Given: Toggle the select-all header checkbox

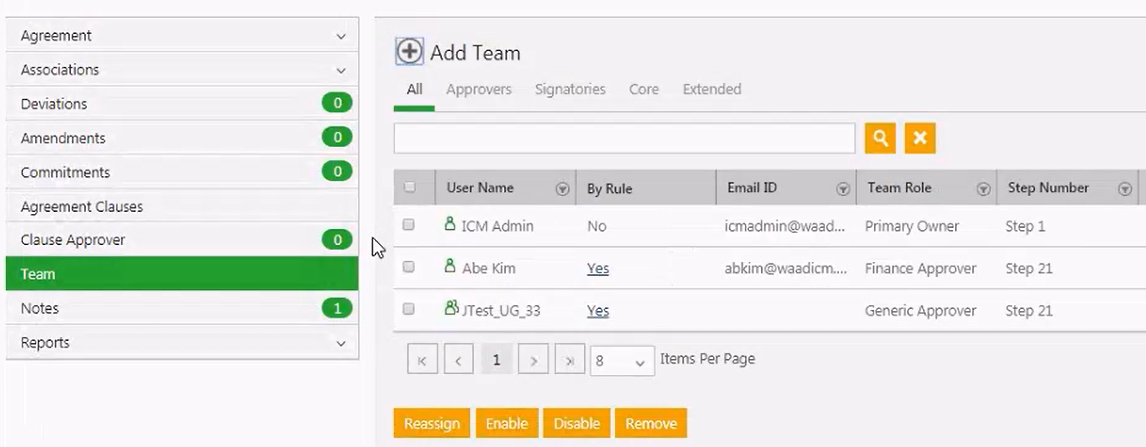Looking at the screenshot, I should coord(409,187).
